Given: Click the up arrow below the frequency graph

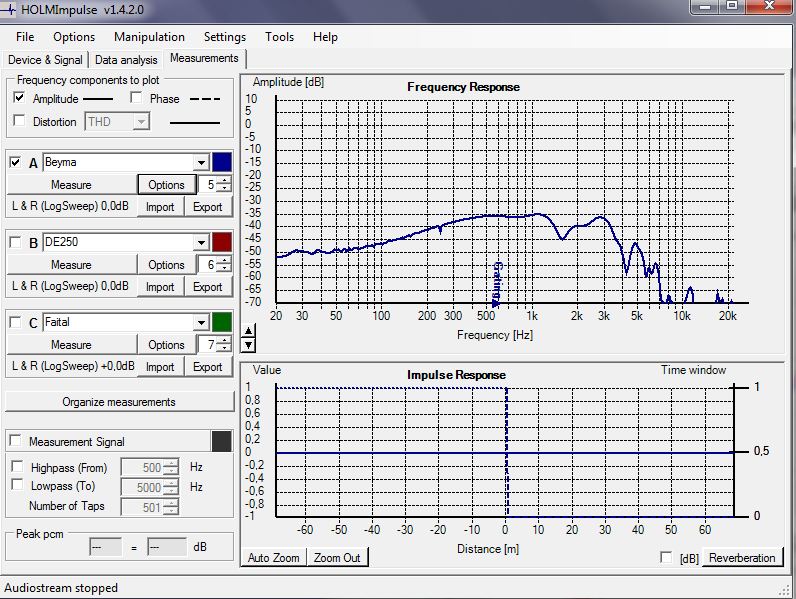Looking at the screenshot, I should [x=248, y=331].
